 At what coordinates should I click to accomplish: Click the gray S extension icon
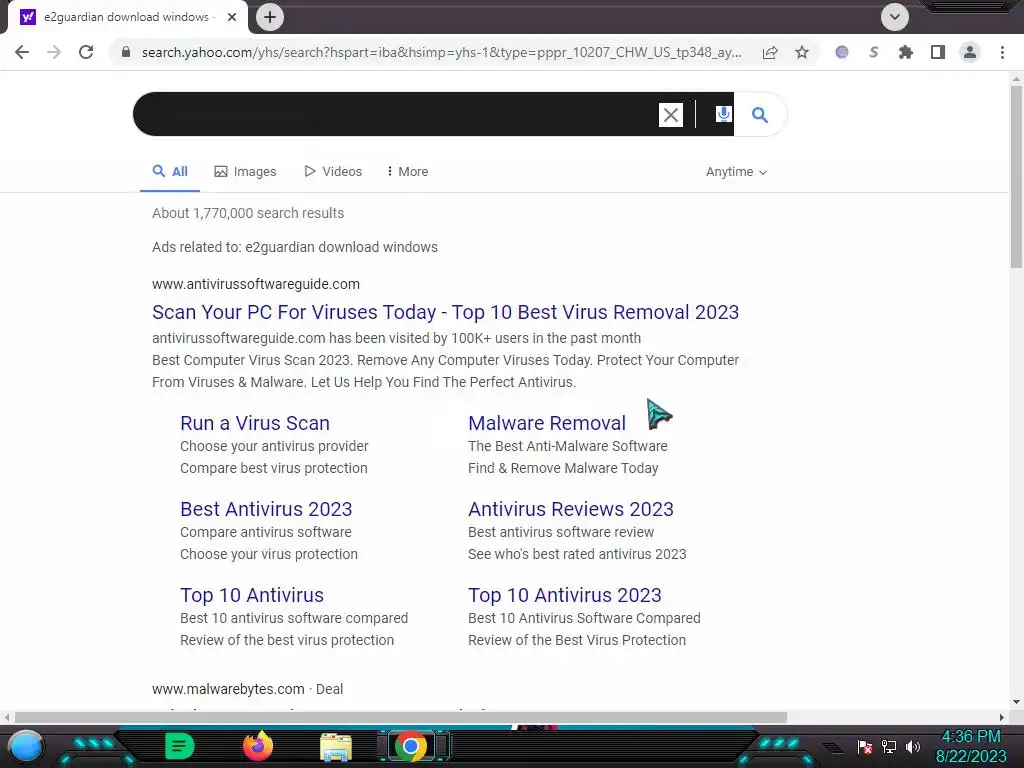click(x=874, y=52)
